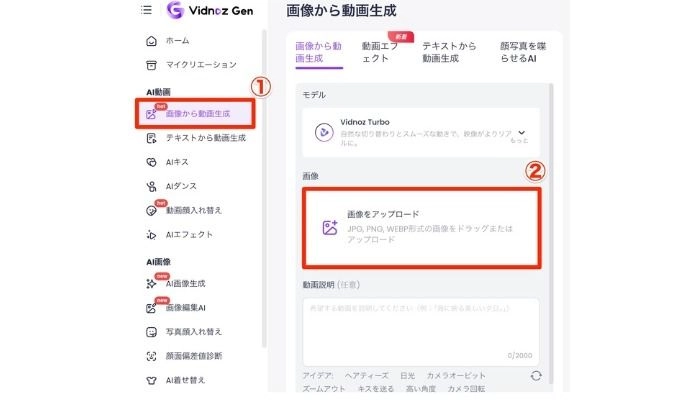This screenshot has height=400, width=700.
Task: Click the ヘアティーズ idea suggestion
Action: 367,376
